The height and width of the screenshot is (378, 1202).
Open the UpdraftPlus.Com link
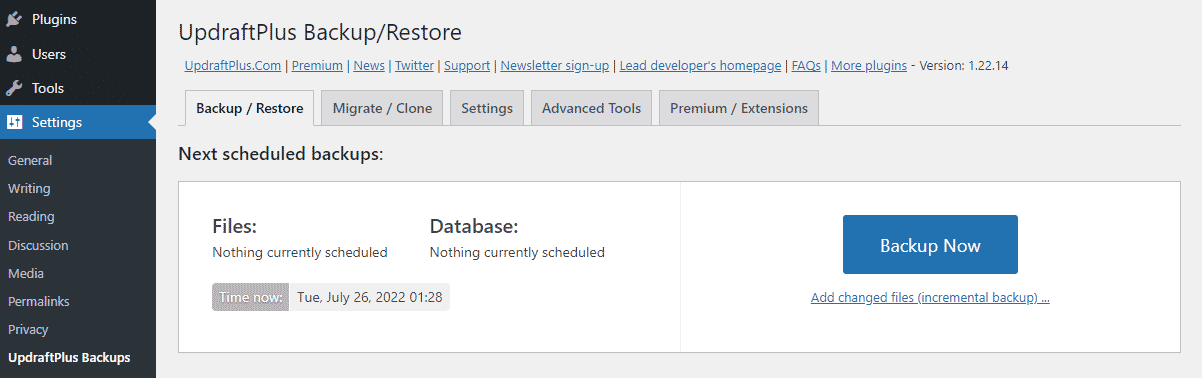pyautogui.click(x=234, y=66)
